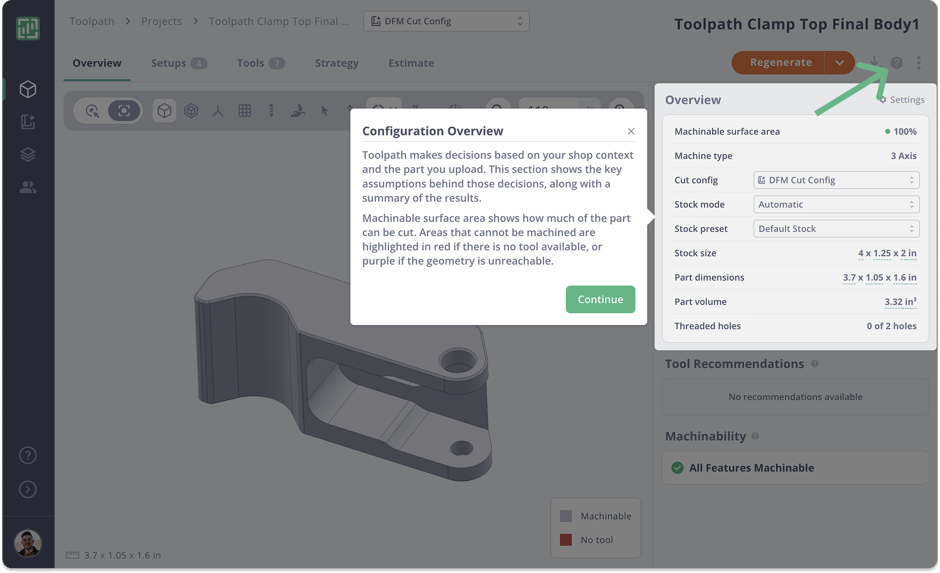The height and width of the screenshot is (573, 940).
Task: Click the layers stack icon in sidebar
Action: pos(28,154)
